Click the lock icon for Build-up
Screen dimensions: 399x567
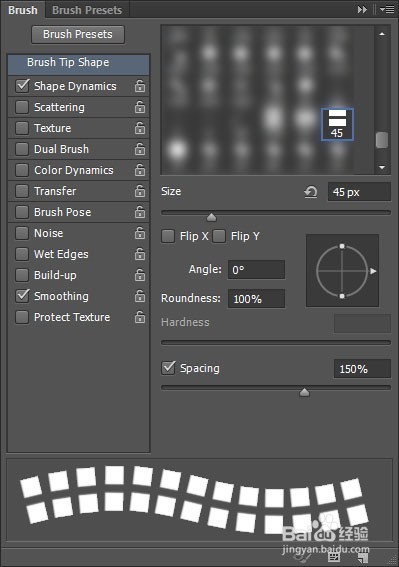click(140, 275)
